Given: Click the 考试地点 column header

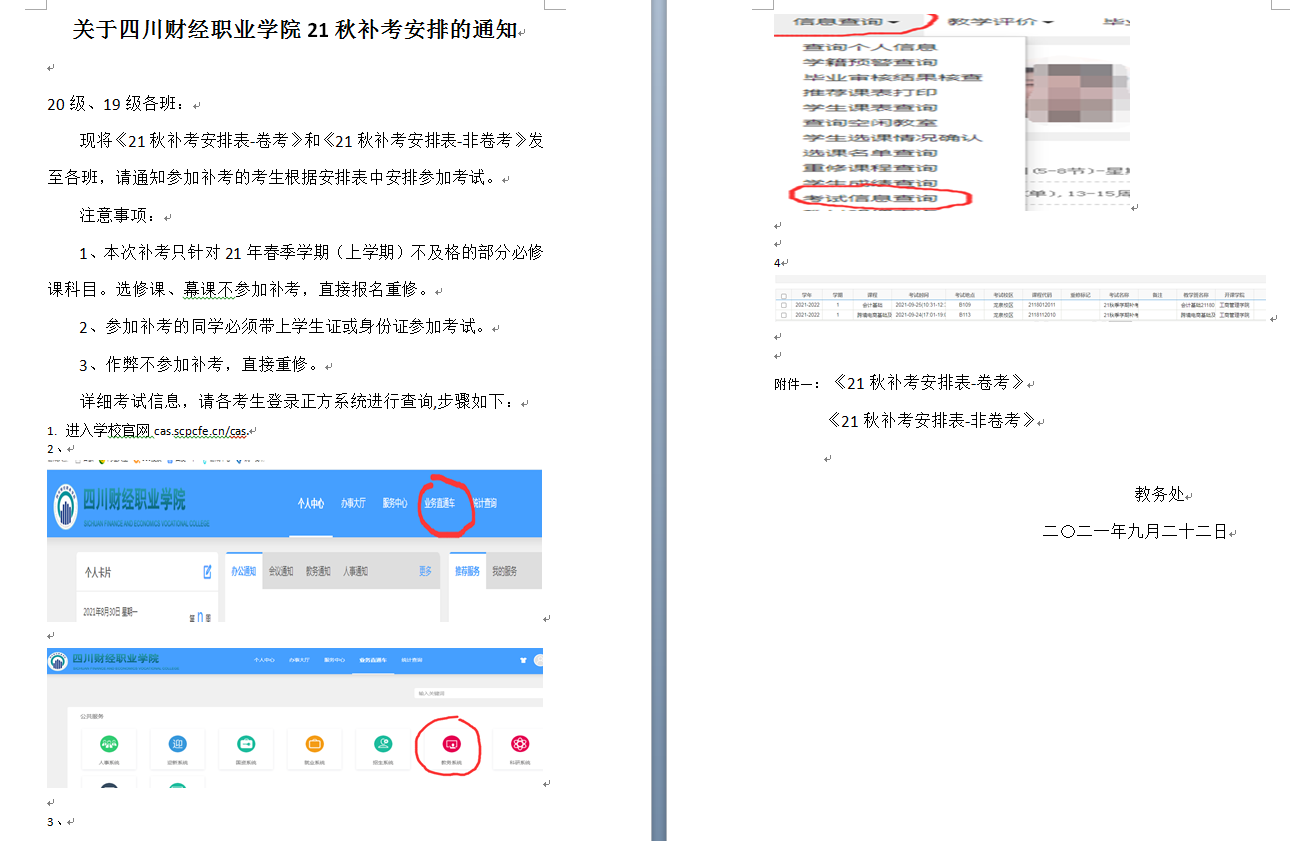Looking at the screenshot, I should (x=964, y=295).
